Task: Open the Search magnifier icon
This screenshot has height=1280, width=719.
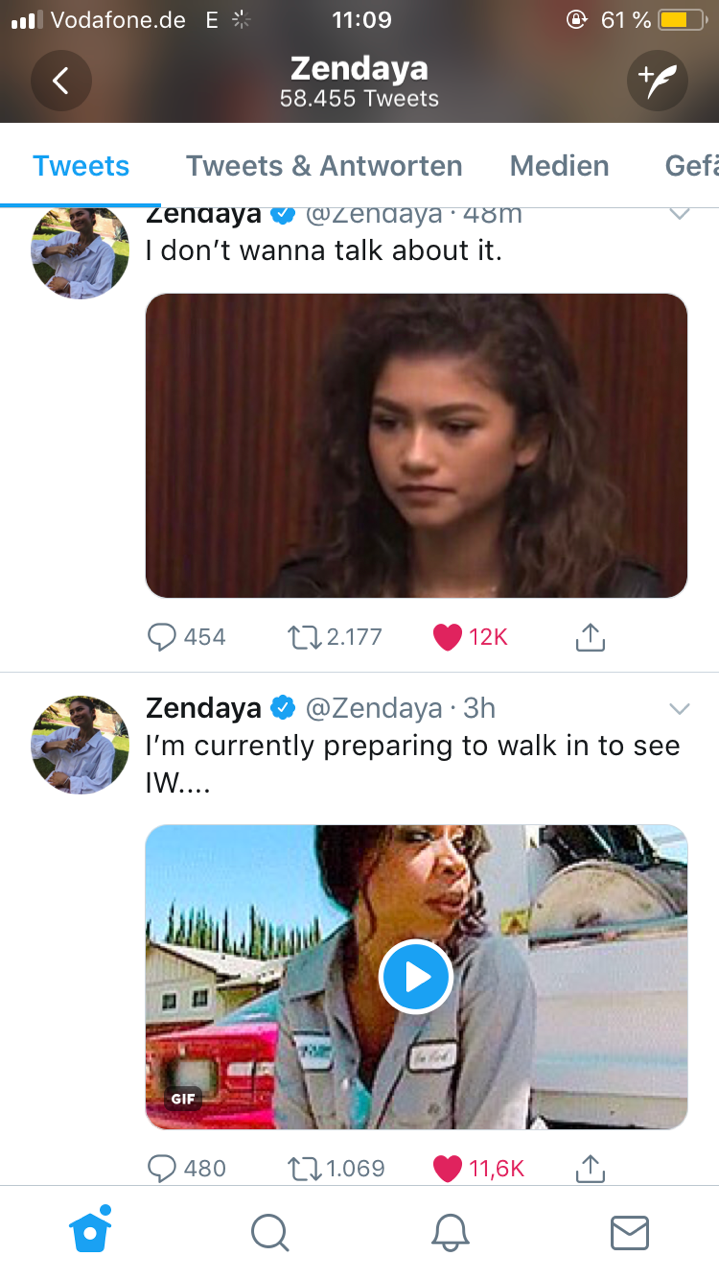Action: [269, 1232]
